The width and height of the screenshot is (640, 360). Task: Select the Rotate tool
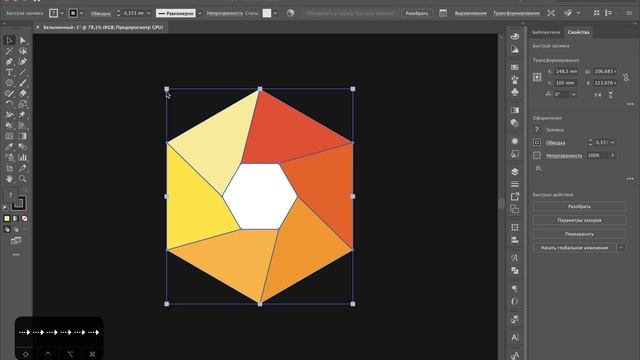point(9,104)
